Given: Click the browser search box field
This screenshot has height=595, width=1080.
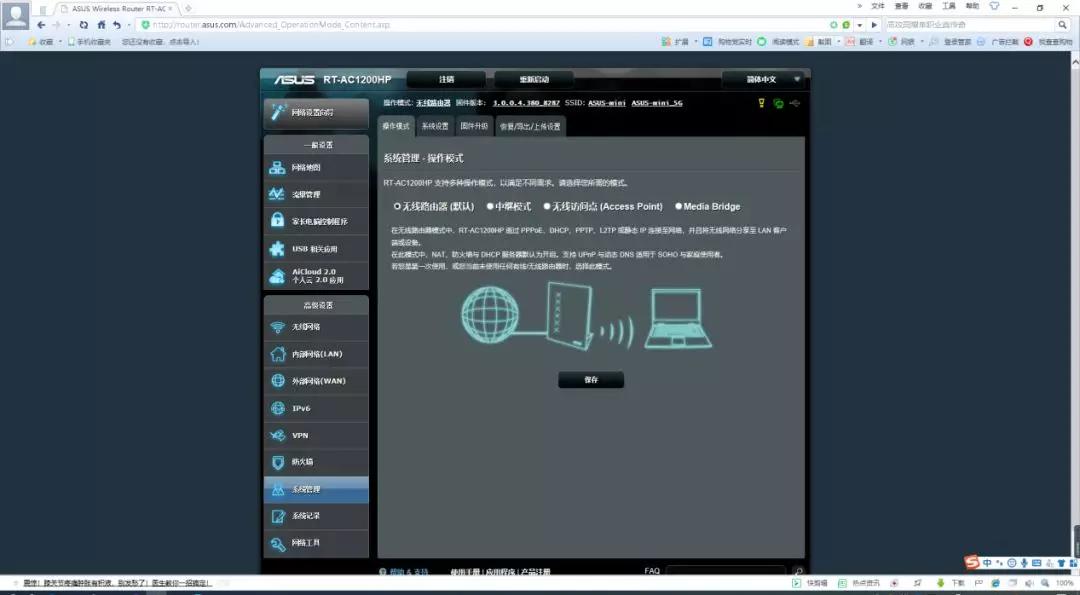Looking at the screenshot, I should point(971,25).
